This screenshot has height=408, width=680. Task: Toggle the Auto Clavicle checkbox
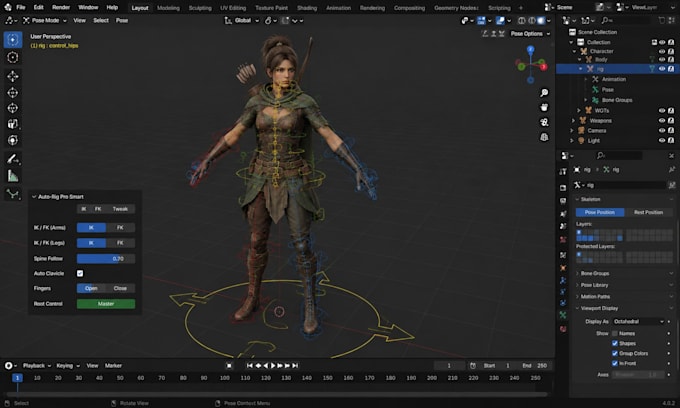80,273
